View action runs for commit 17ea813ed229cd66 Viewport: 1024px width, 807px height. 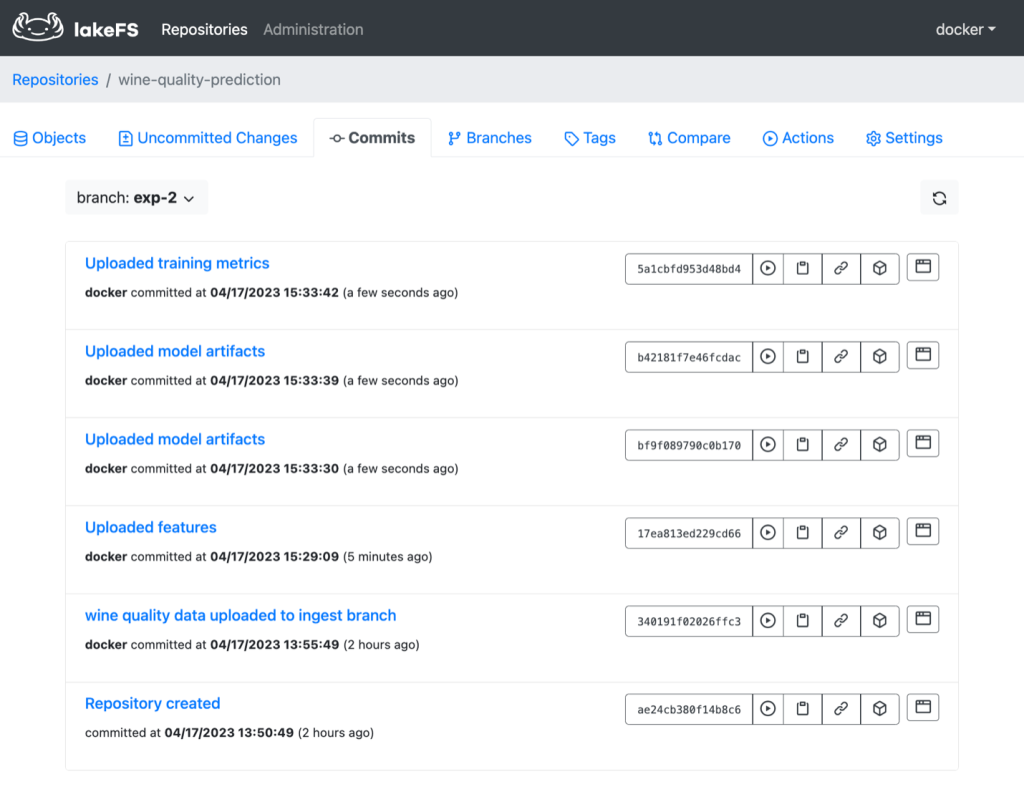pos(768,533)
